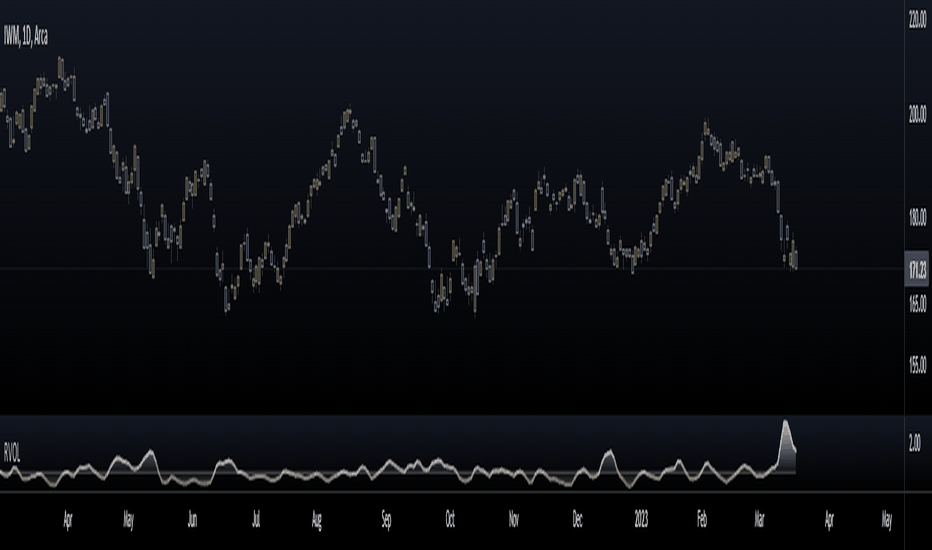The height and width of the screenshot is (550, 932).
Task: Click the 220.00 price axis label
Action: [x=917, y=20]
